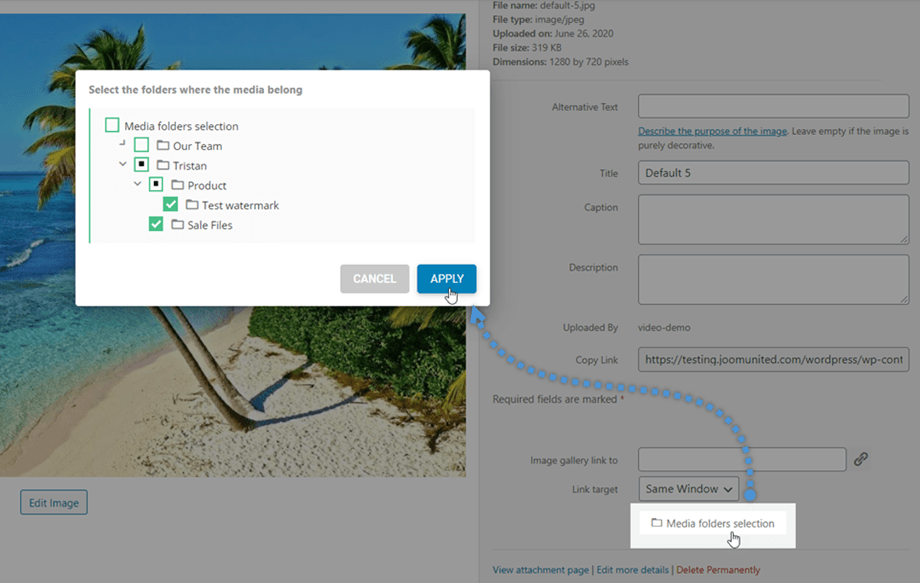Click the Our Team folder icon
The image size is (920, 583).
(162, 146)
